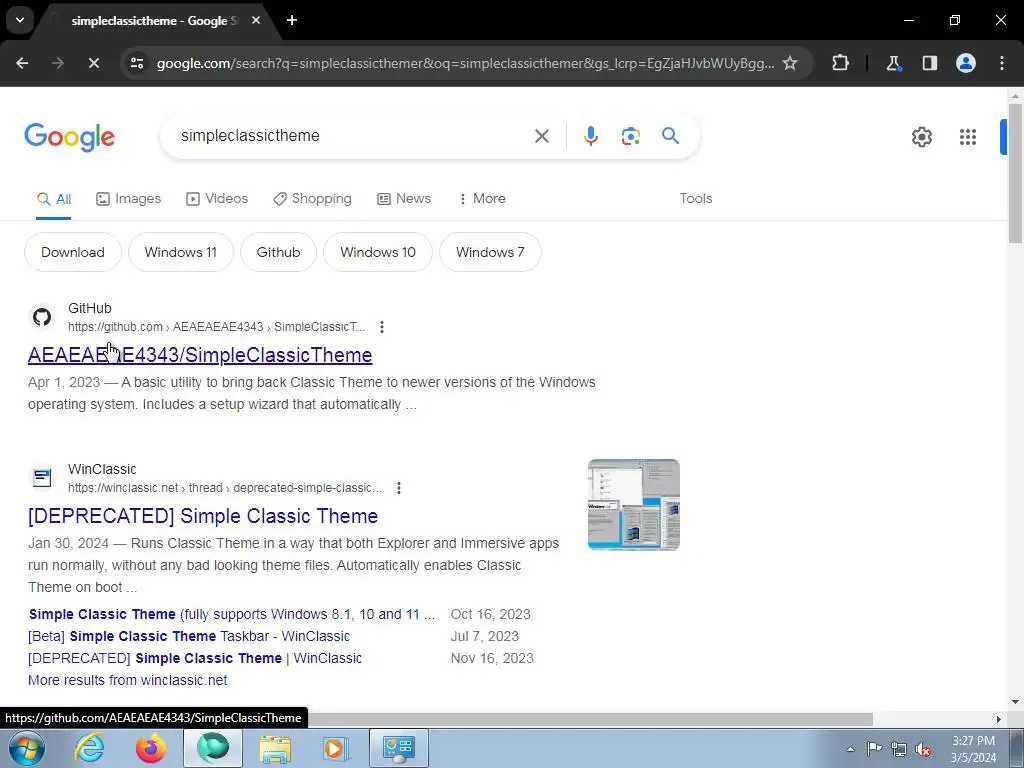1024x768 pixels.
Task: Open Windows Explorer folder in taskbar
Action: [275, 748]
